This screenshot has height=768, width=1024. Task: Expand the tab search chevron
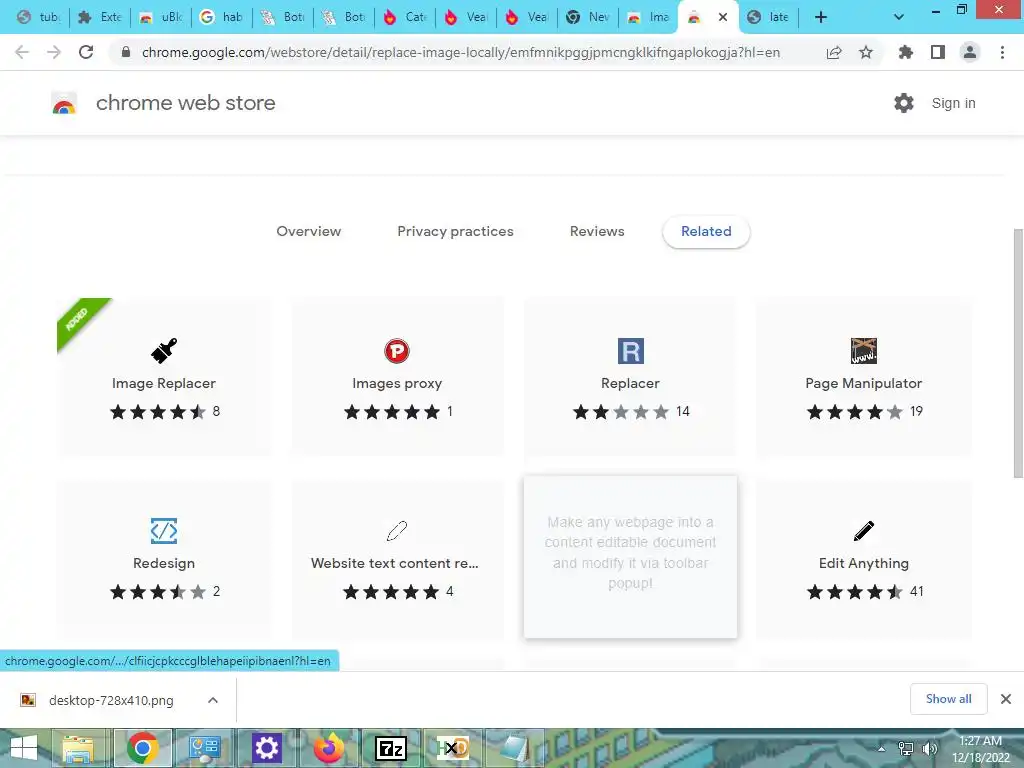(x=899, y=17)
